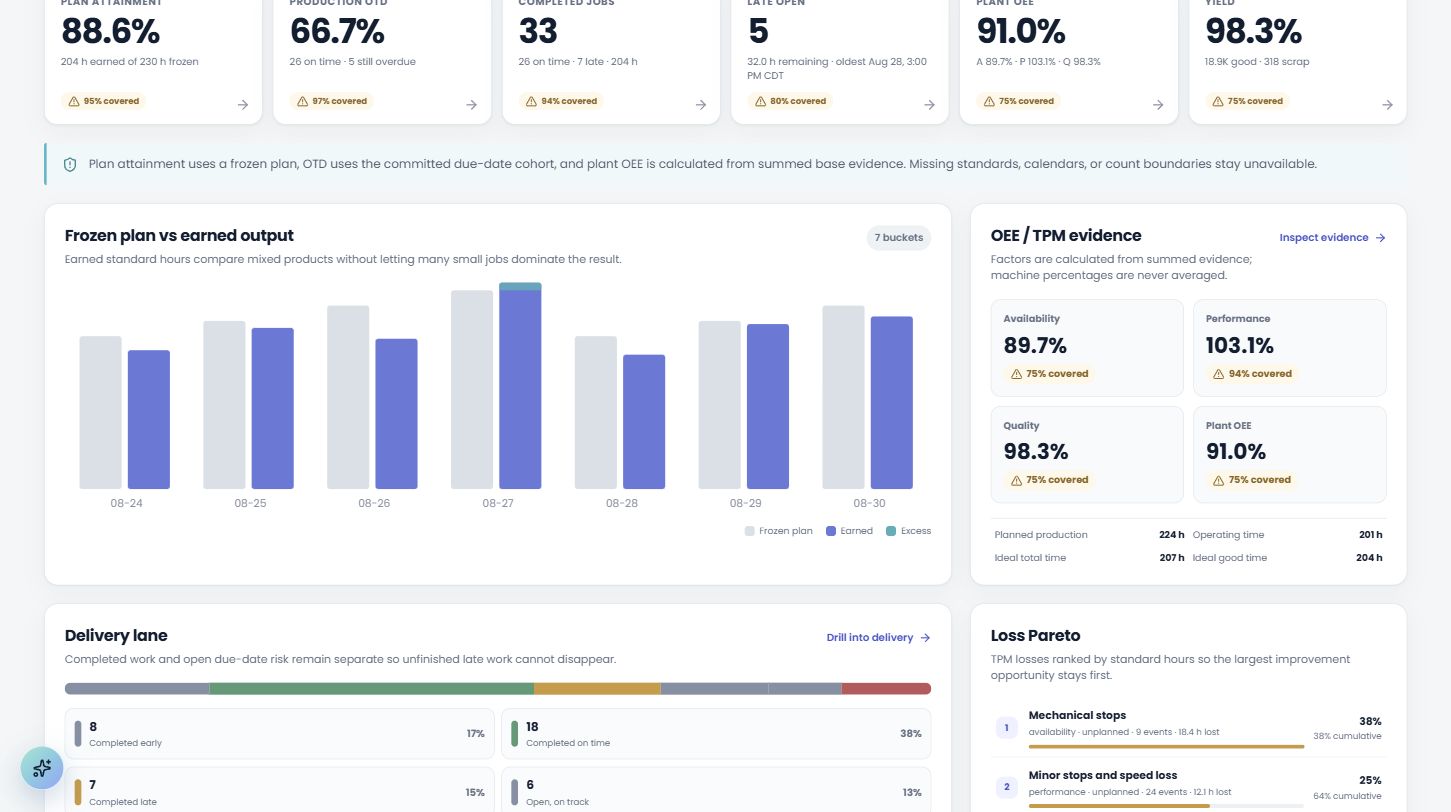
Task: Toggle the Frozen plan legend entry
Action: point(779,531)
